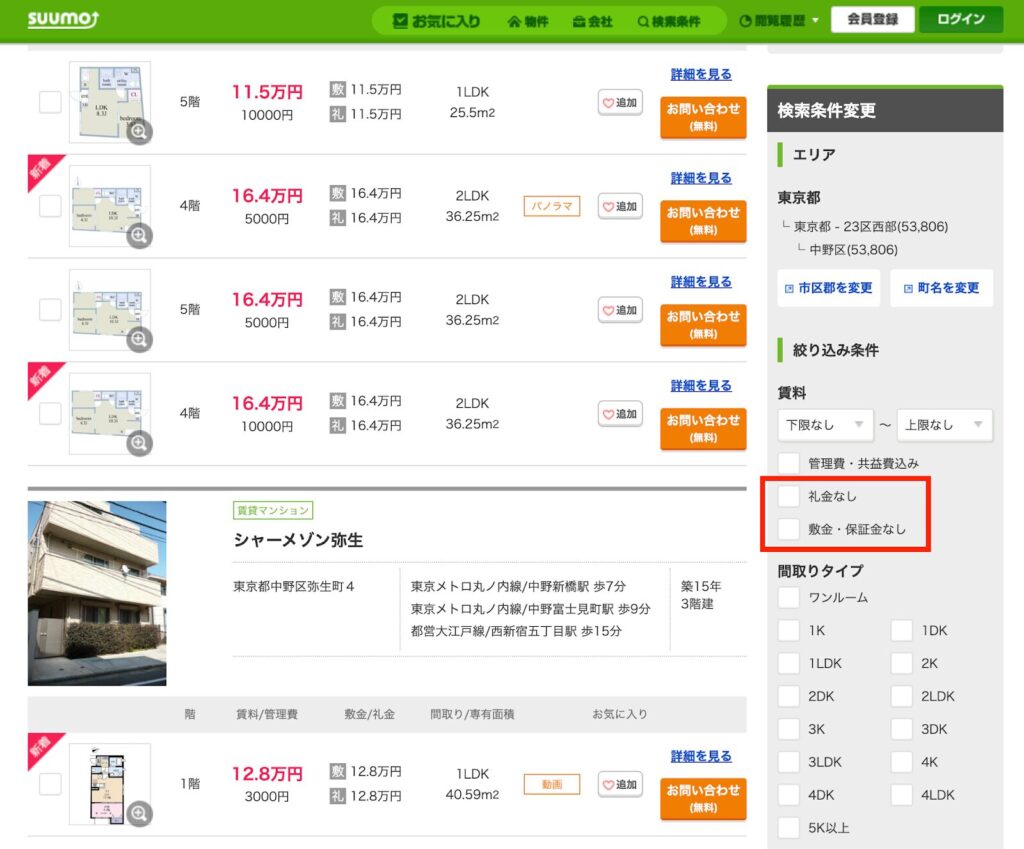Click the ログイン button
This screenshot has width=1024, height=849.
pos(960,19)
